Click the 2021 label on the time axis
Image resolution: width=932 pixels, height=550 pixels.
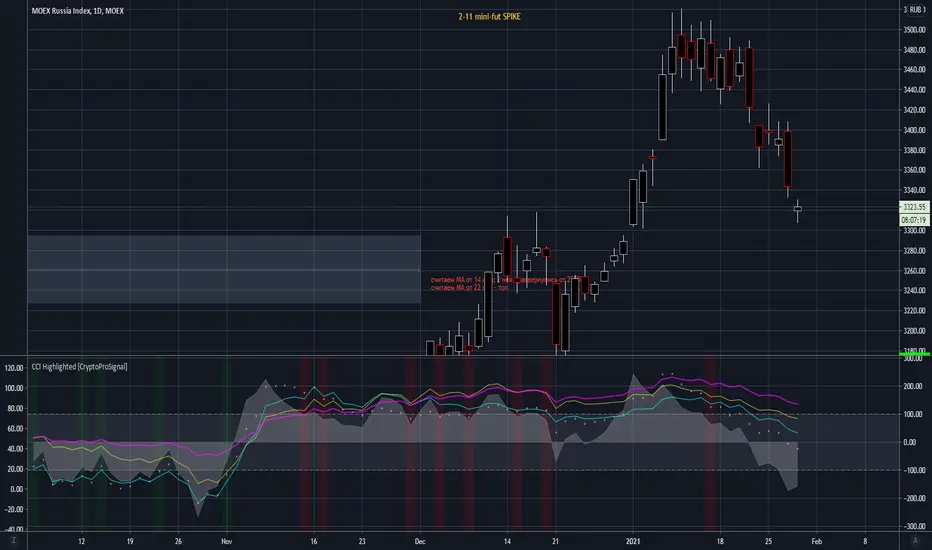pos(633,542)
